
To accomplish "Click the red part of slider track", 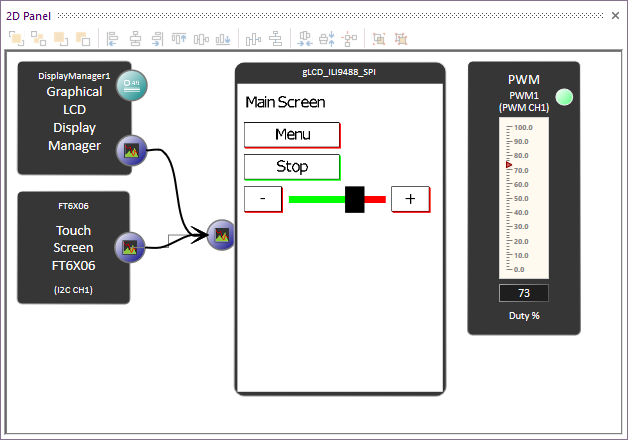I will tap(375, 199).
